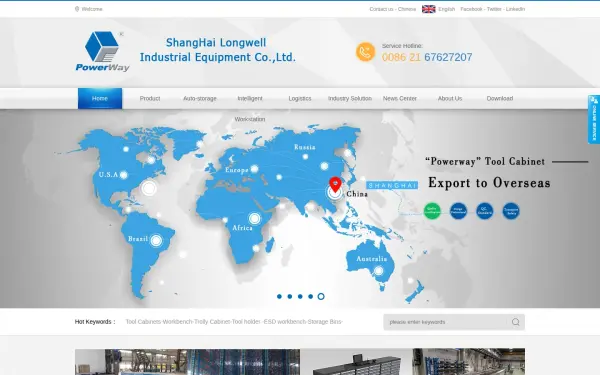Click the Africa map marker
Image resolution: width=600 pixels, height=375 pixels.
coord(254,218)
